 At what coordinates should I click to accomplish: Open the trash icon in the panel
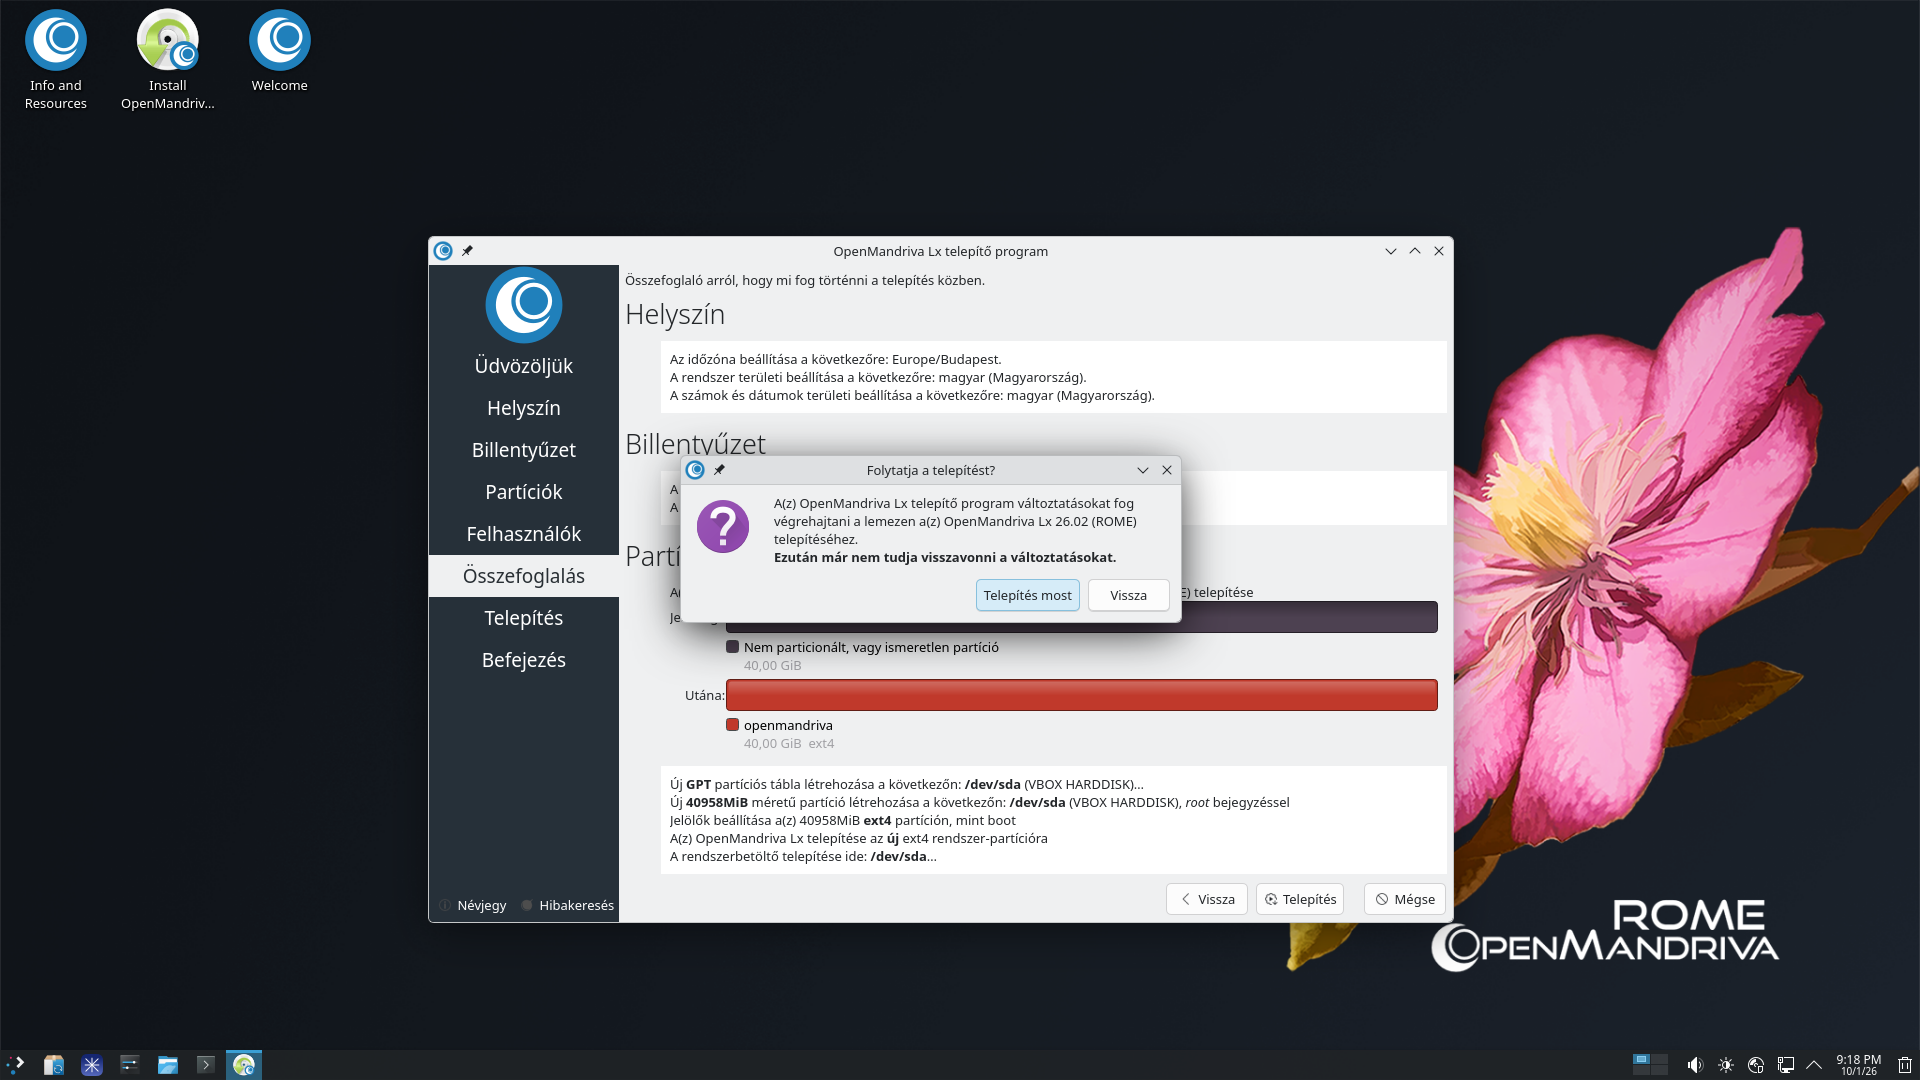(1905, 1065)
